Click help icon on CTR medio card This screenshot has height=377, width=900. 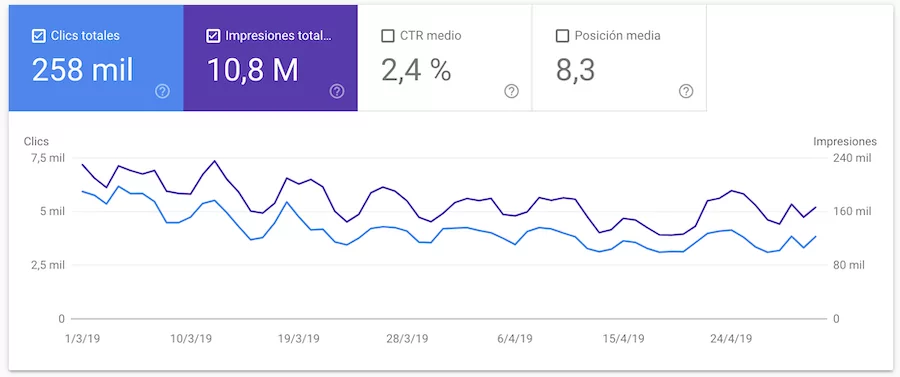[511, 91]
